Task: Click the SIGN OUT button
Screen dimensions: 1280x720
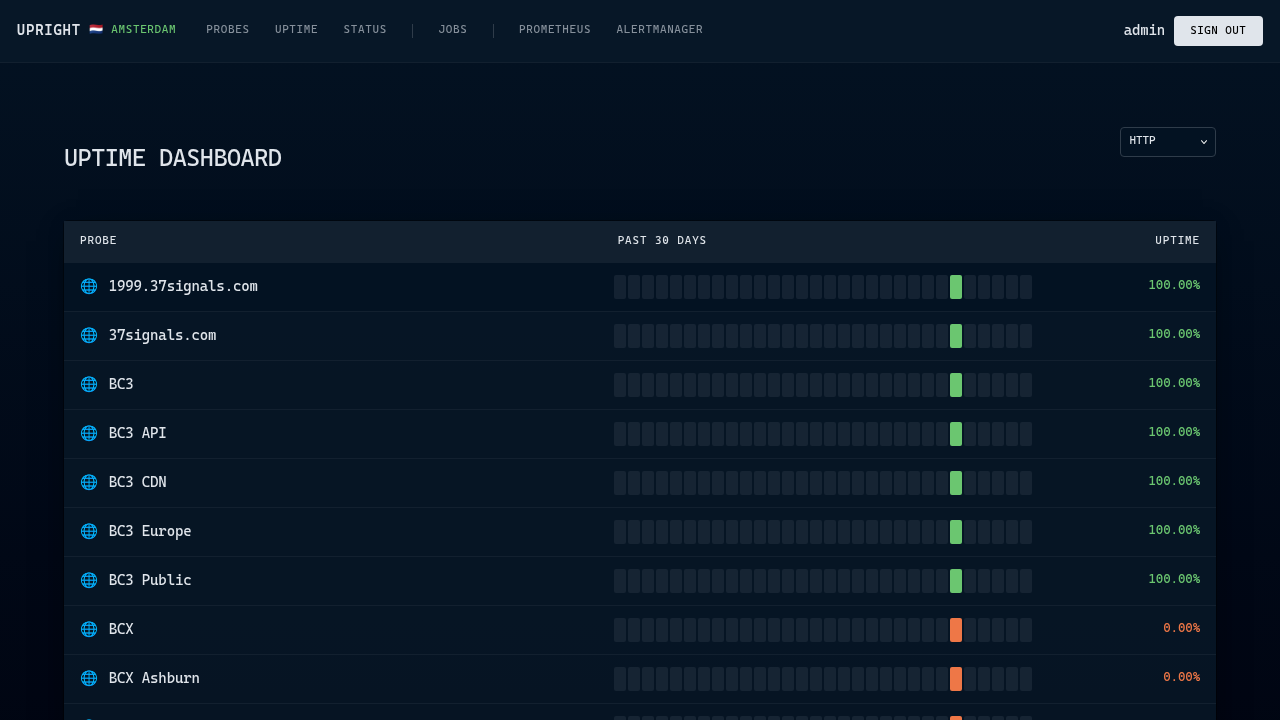Action: [x=1218, y=31]
